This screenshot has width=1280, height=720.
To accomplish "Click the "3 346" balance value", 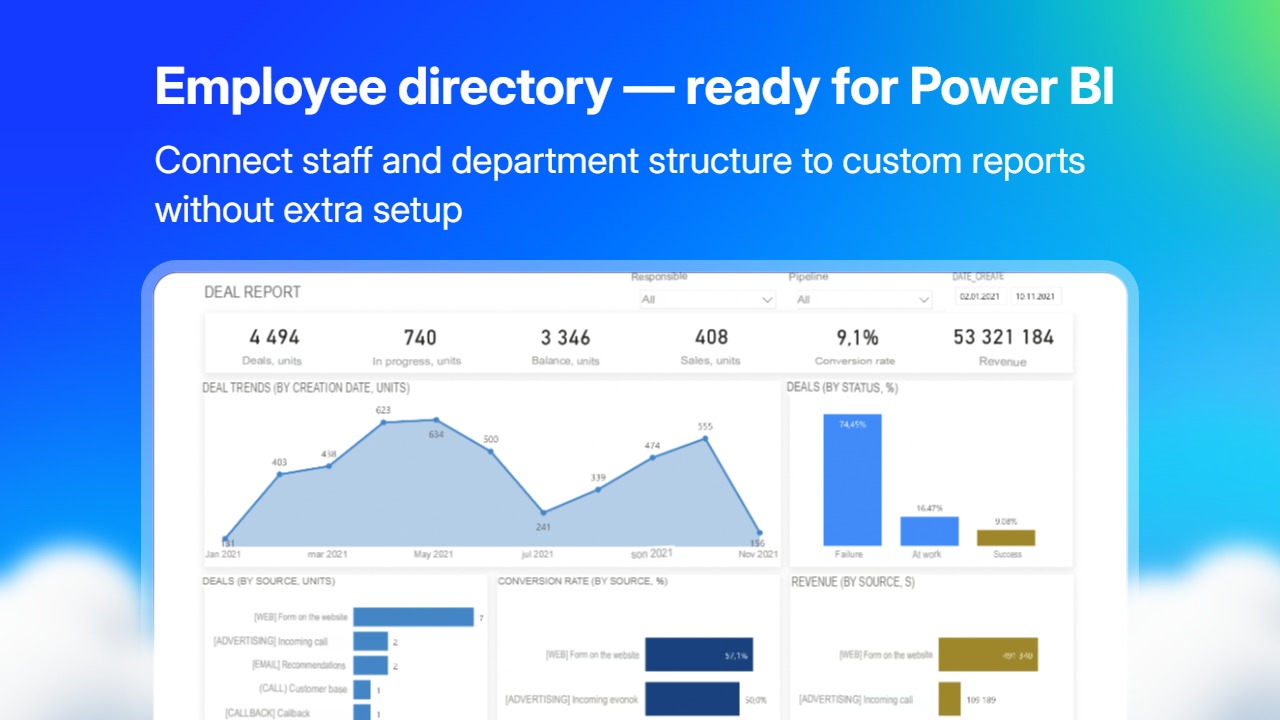I will (x=566, y=337).
